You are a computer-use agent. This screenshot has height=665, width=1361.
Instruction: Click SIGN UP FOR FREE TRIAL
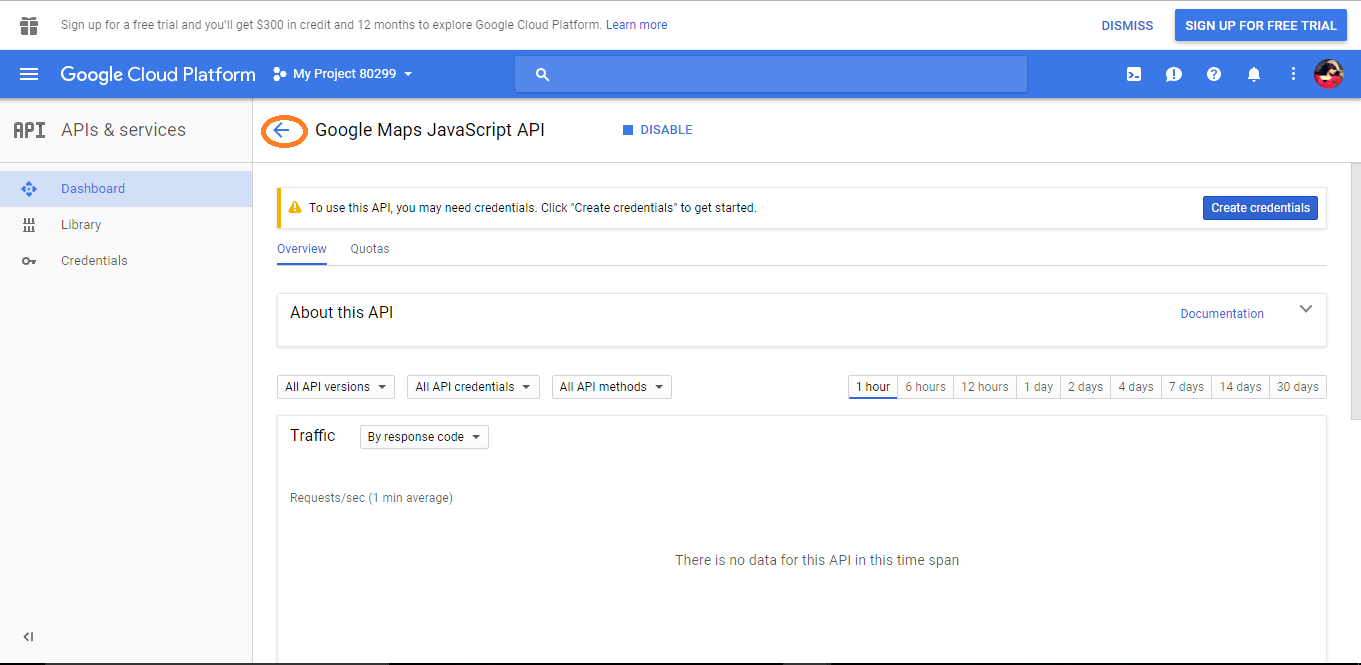(1261, 26)
